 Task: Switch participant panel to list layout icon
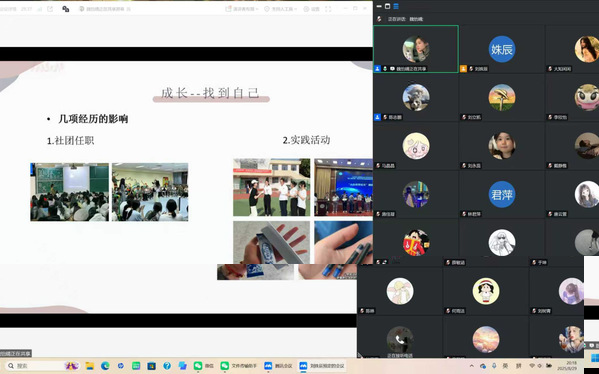(396, 6)
